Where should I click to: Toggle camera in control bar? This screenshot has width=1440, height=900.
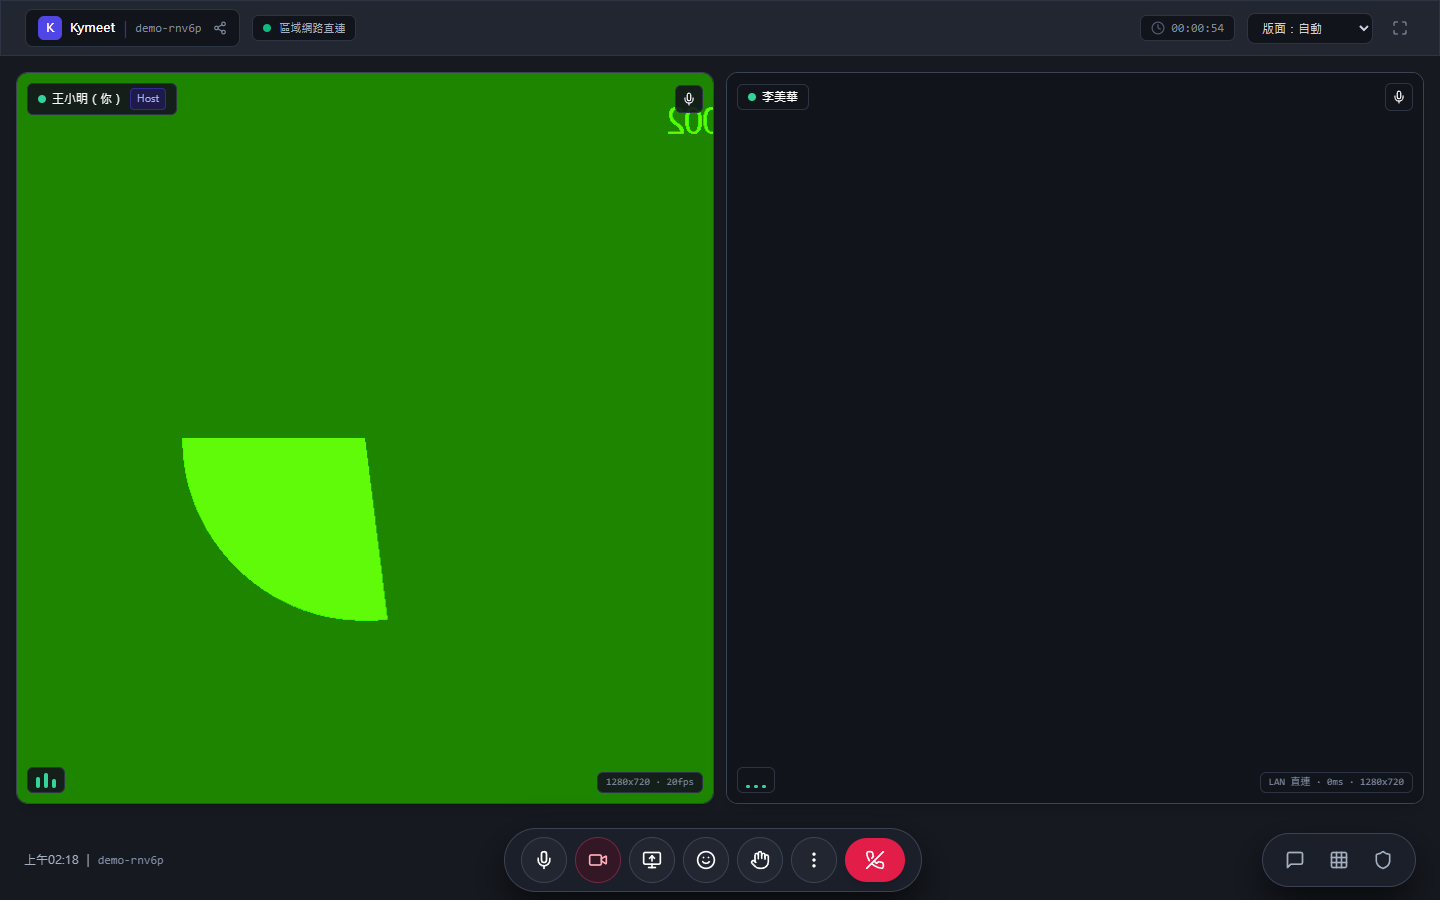[598, 860]
